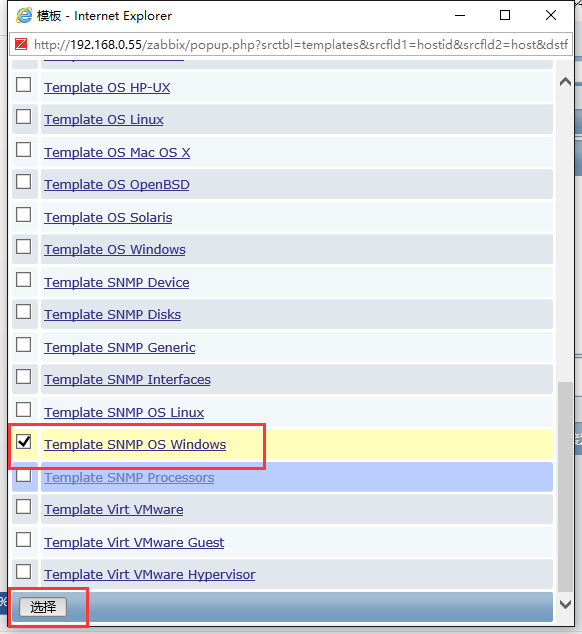Open the Template OS HP-UX link

107,87
